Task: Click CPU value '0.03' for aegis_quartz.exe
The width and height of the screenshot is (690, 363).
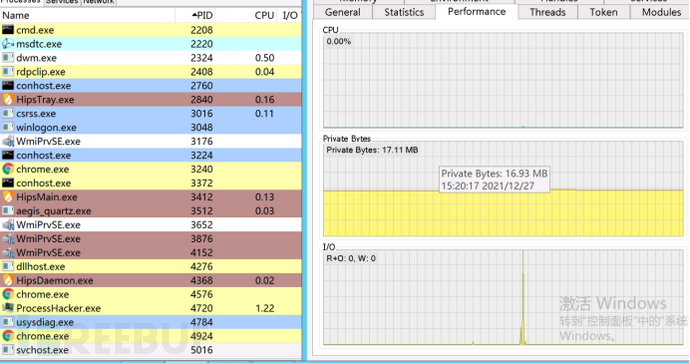Action: pyautogui.click(x=265, y=211)
